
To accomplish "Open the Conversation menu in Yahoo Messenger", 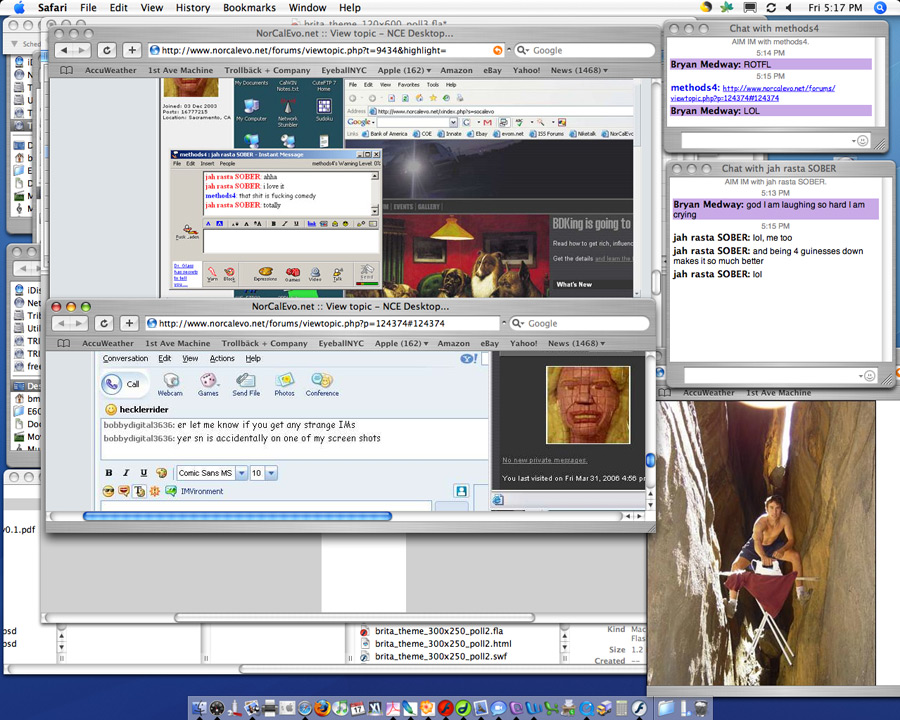I will tap(125, 358).
